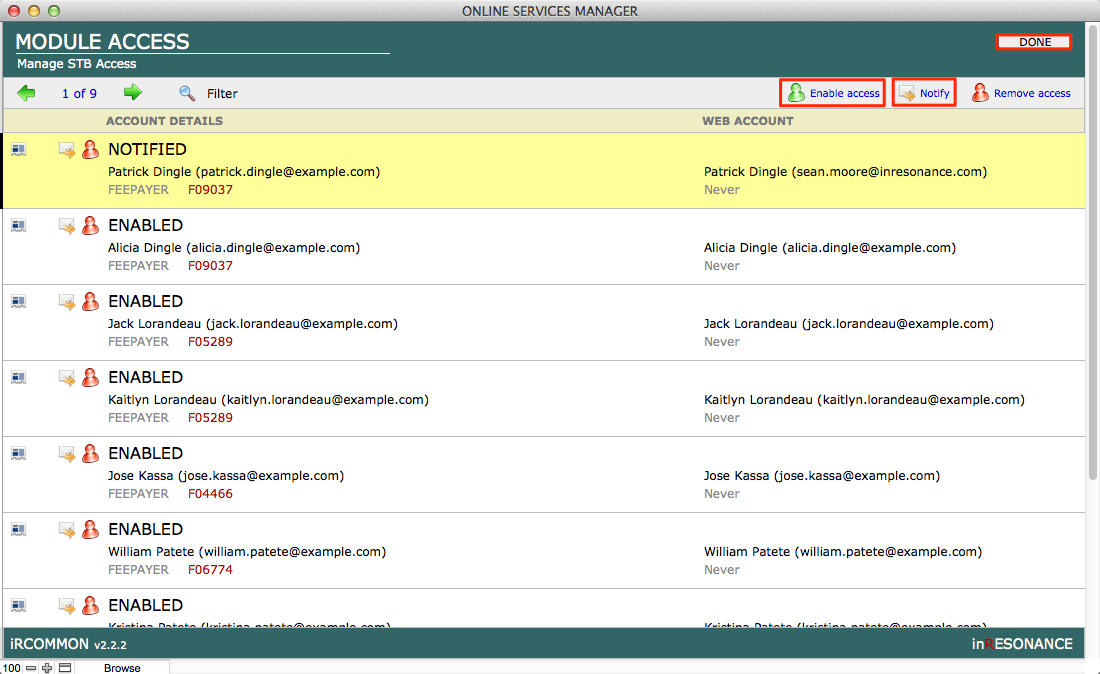Click notify envelope icon for Kaitlyn Lorandeau
1100x674 pixels.
point(67,378)
